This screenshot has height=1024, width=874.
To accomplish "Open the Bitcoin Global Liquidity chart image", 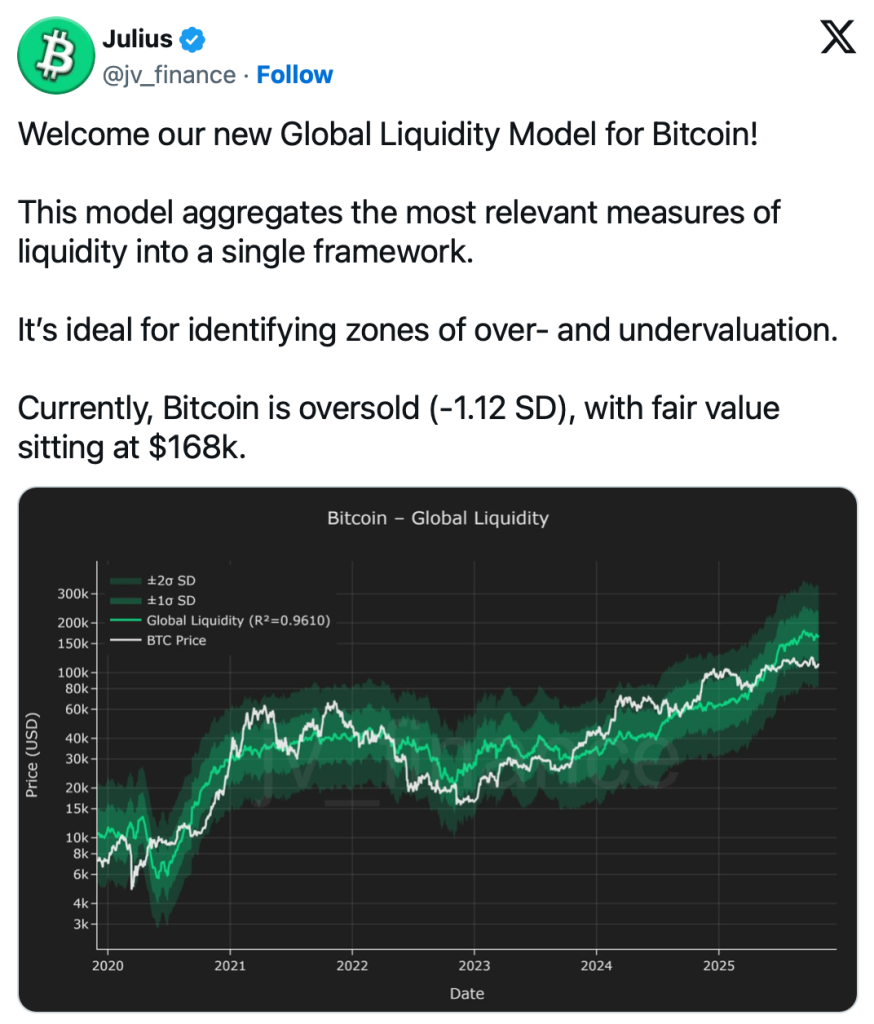I will click(438, 750).
